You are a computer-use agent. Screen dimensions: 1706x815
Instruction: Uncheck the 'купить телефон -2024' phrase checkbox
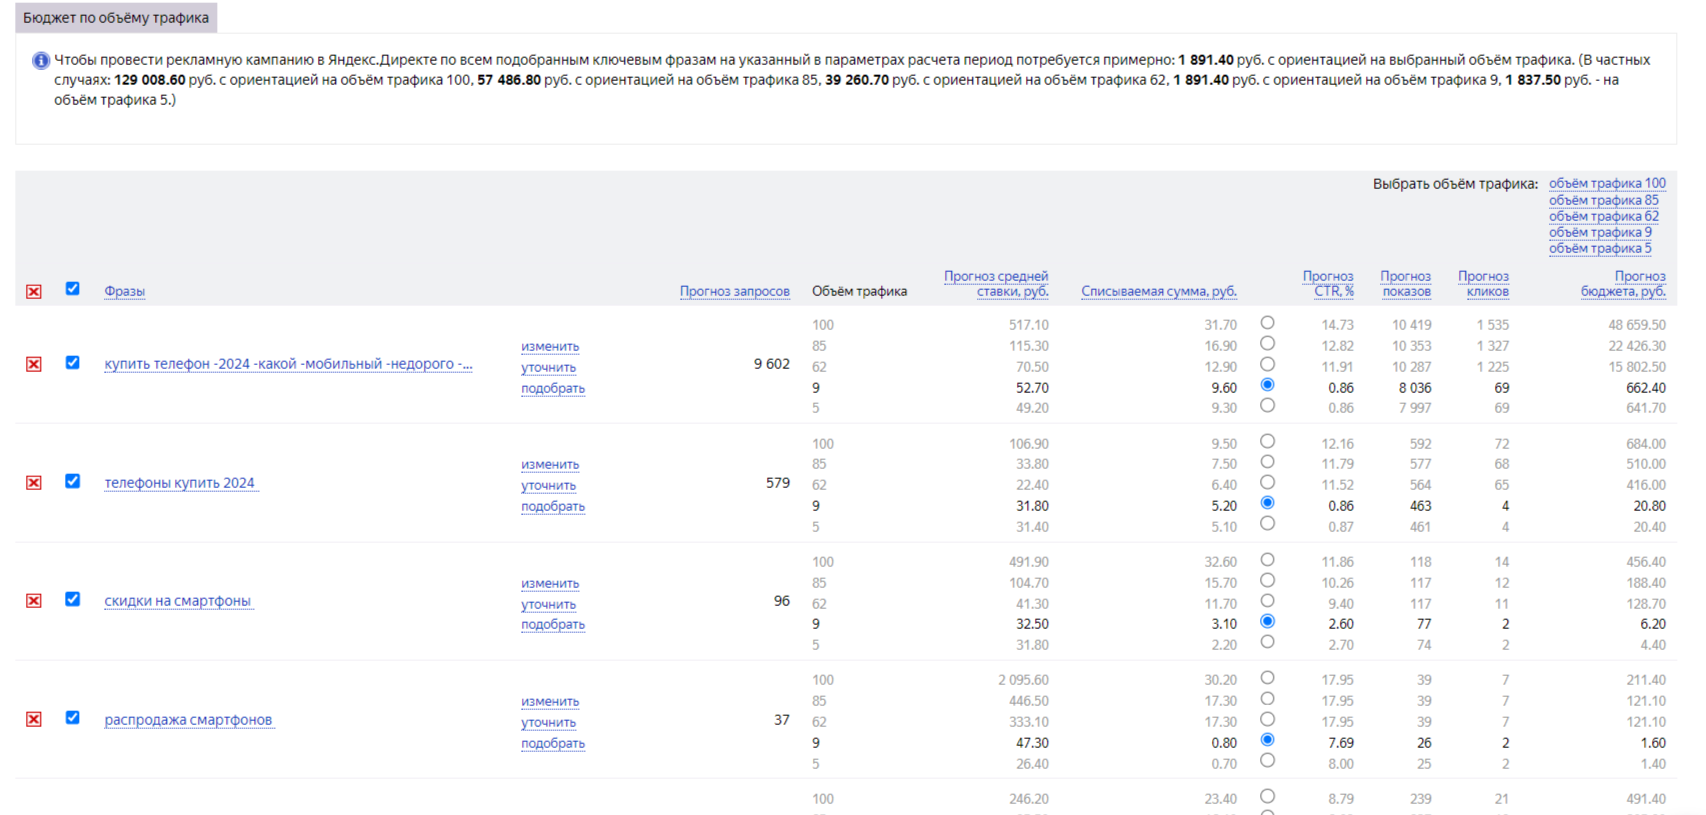[x=73, y=363]
